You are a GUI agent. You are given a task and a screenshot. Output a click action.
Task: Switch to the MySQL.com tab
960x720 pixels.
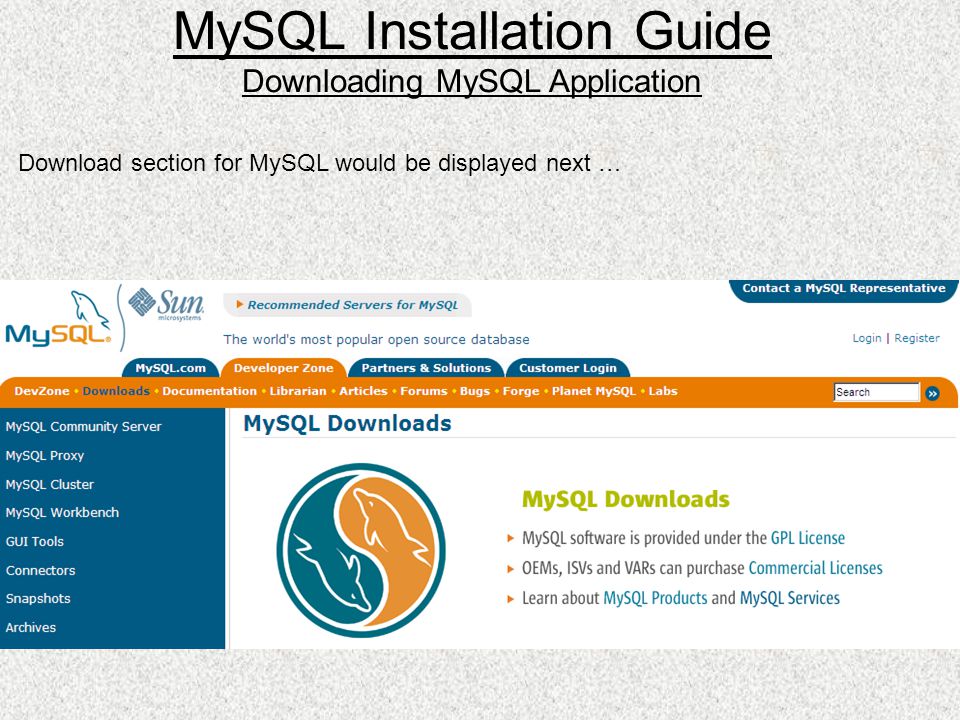point(170,368)
